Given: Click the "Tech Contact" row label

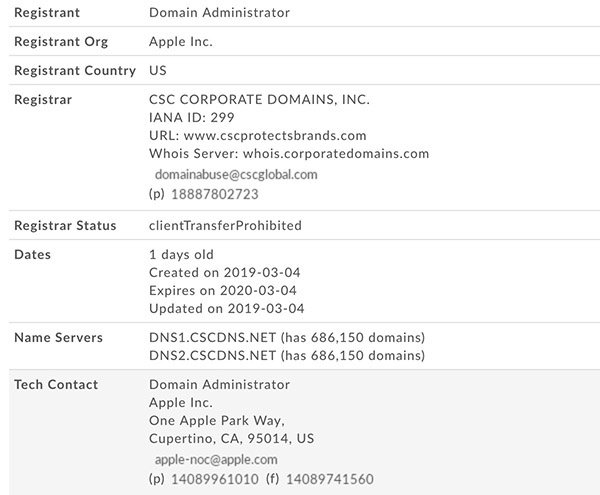Looking at the screenshot, I should [56, 384].
